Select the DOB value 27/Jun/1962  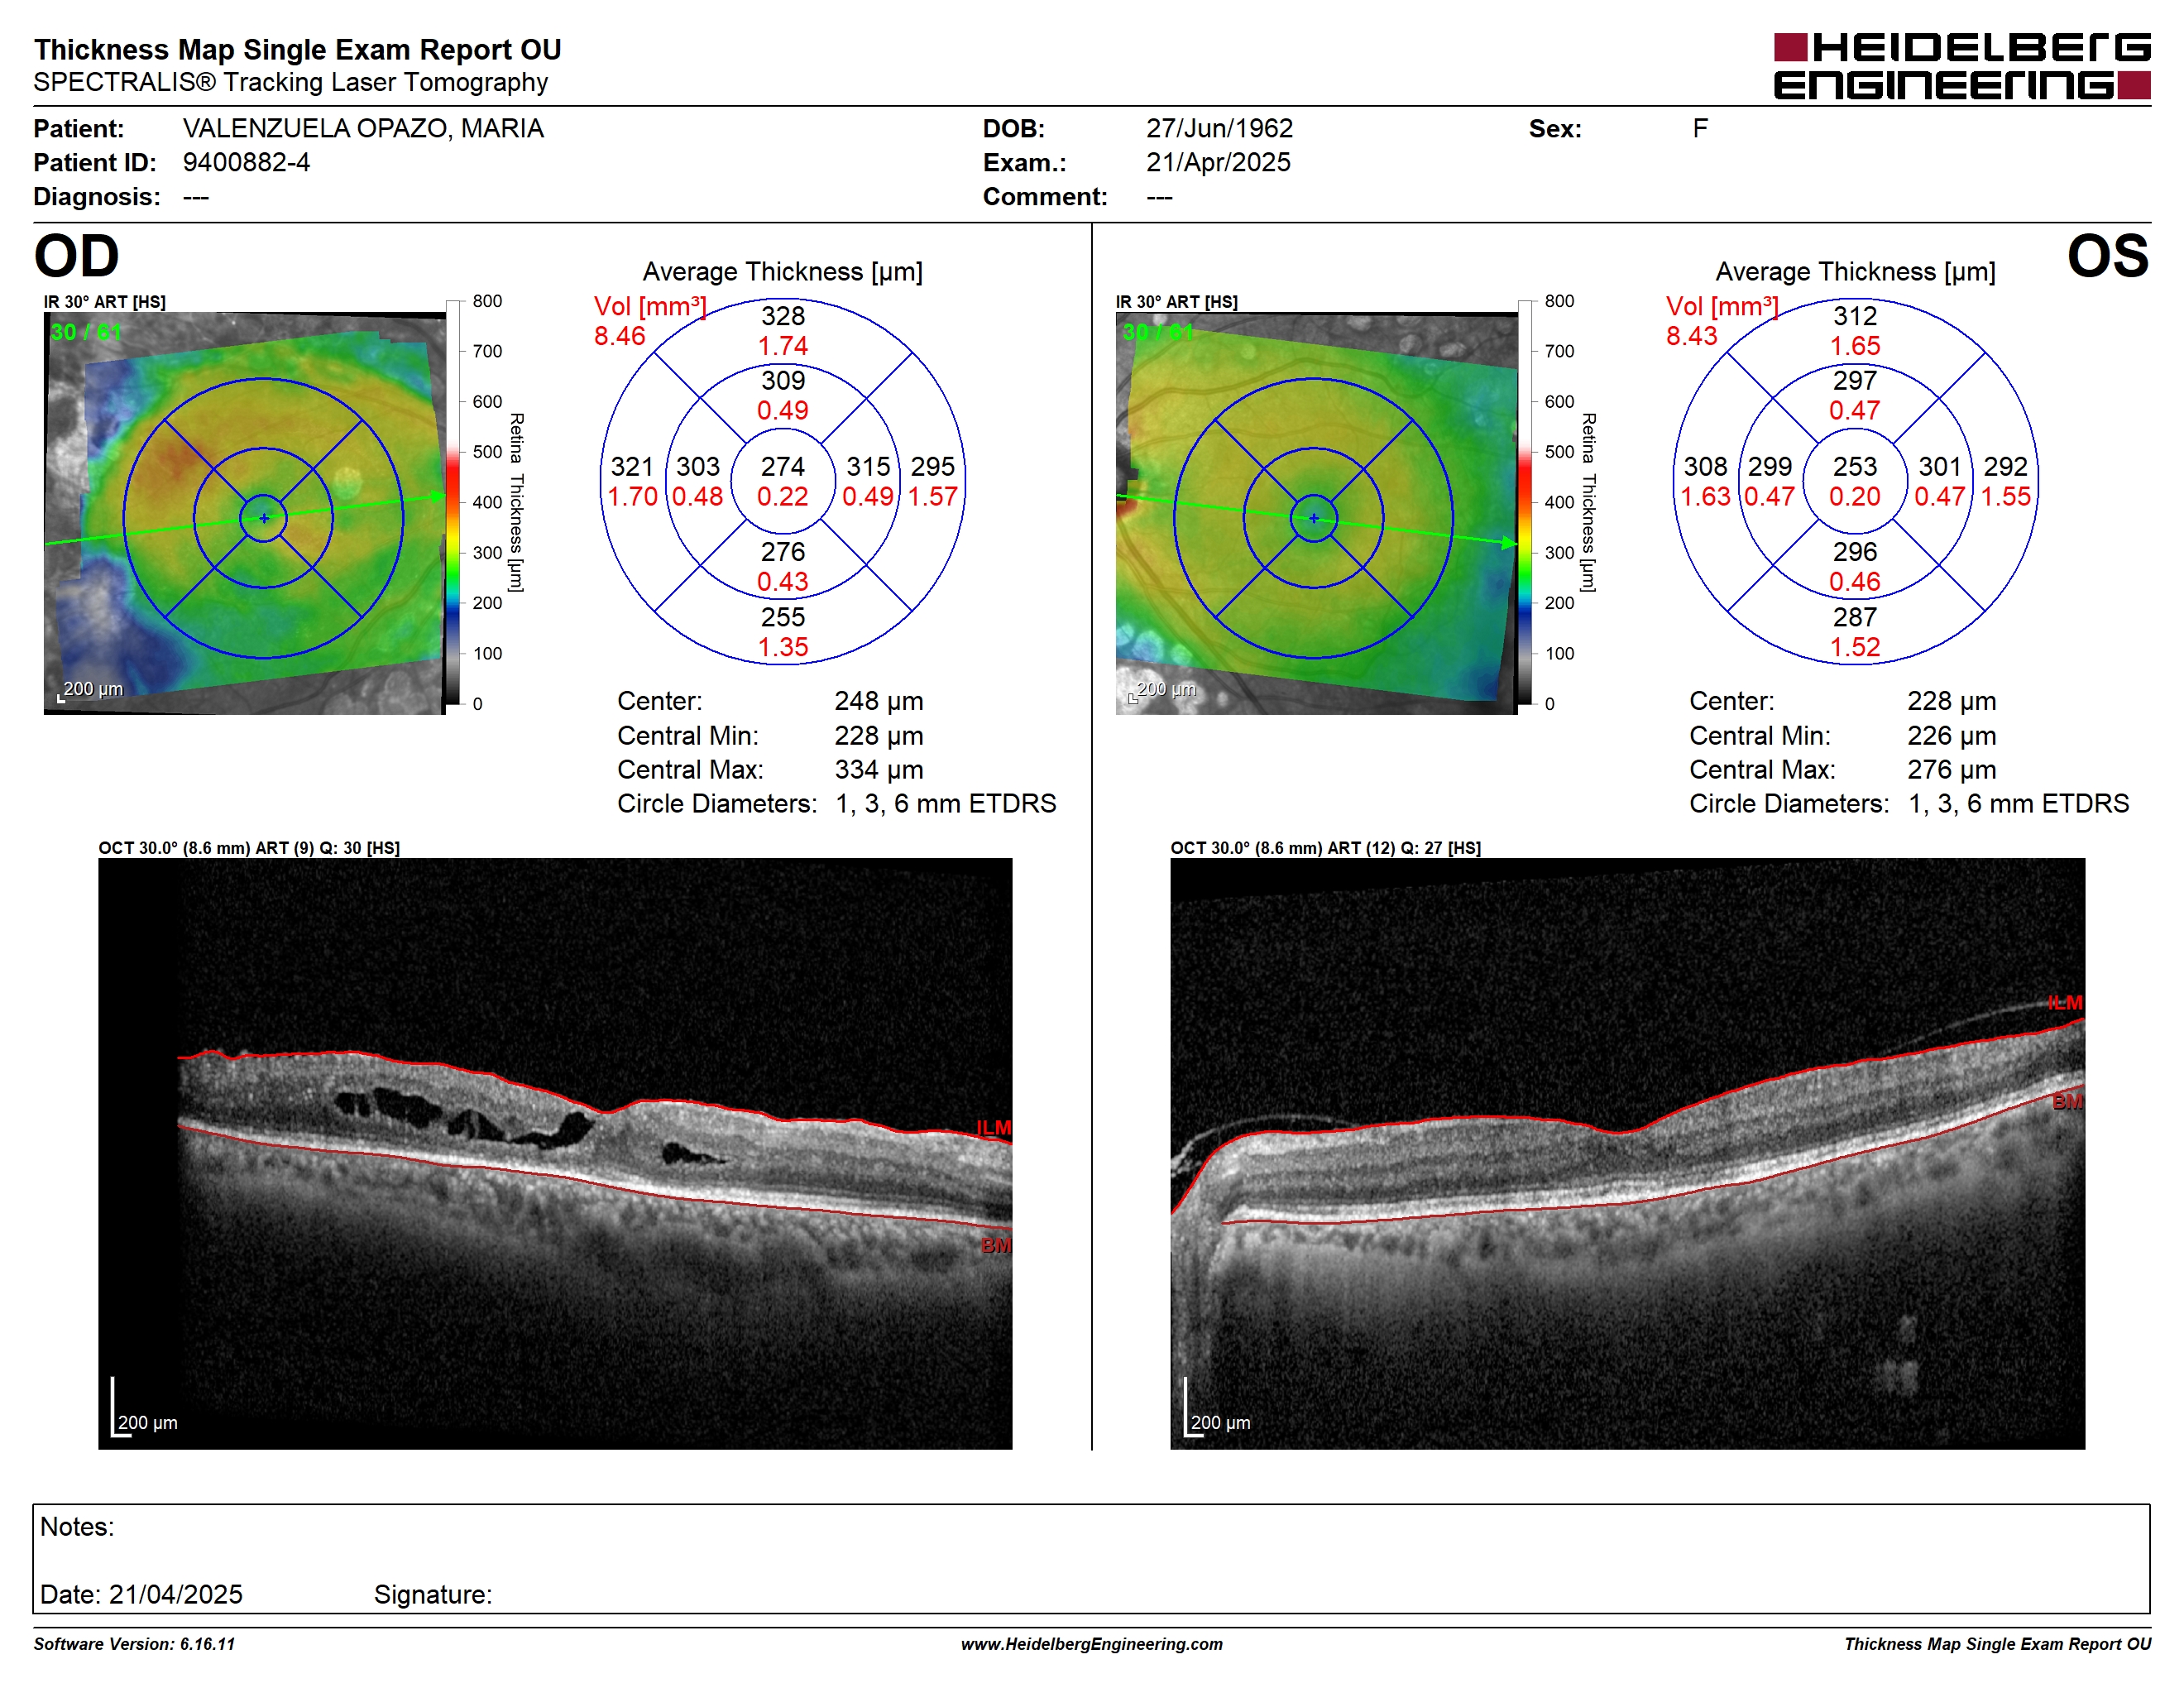[x=1219, y=128]
